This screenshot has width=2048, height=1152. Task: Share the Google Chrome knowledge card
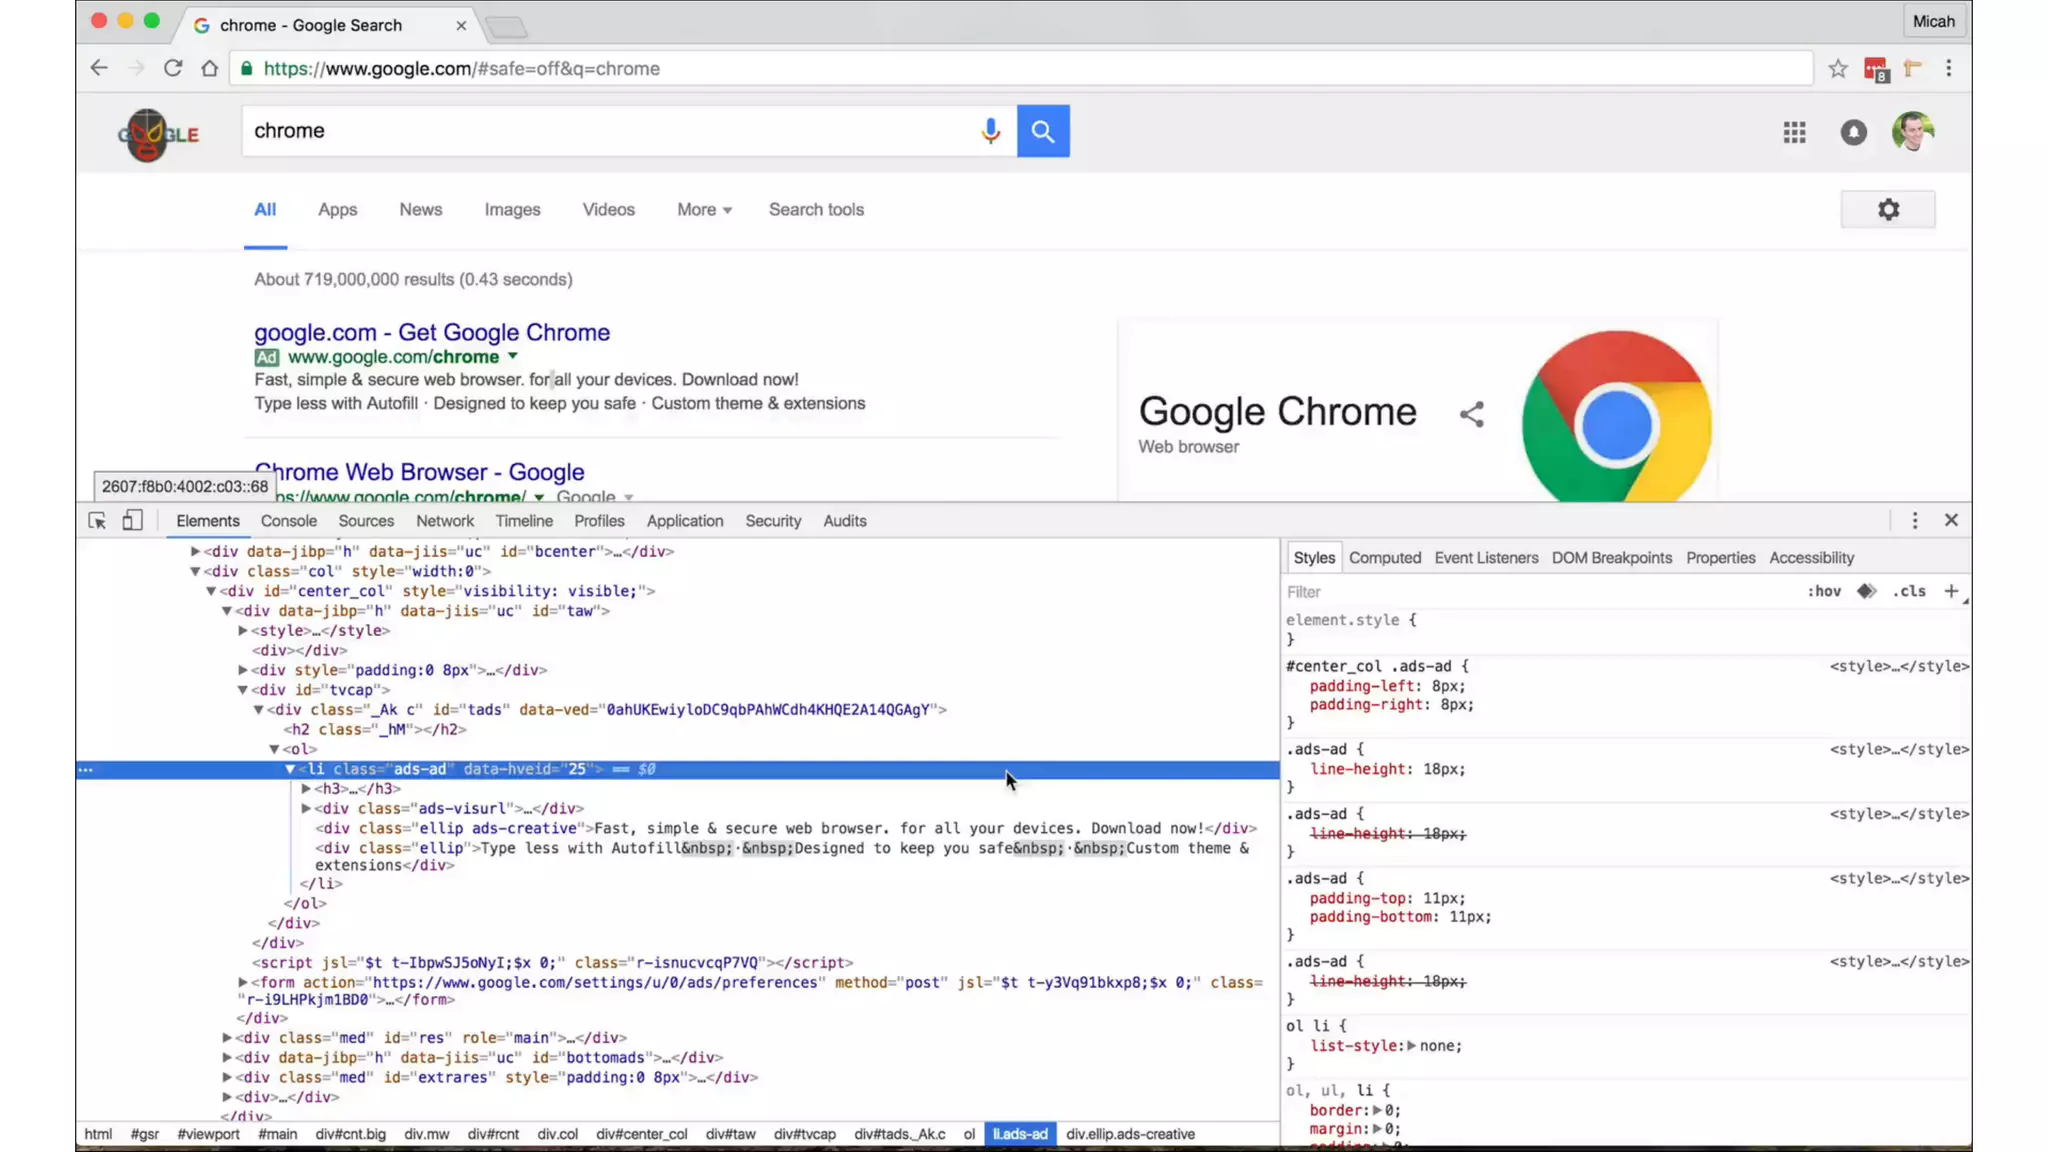1471,414
